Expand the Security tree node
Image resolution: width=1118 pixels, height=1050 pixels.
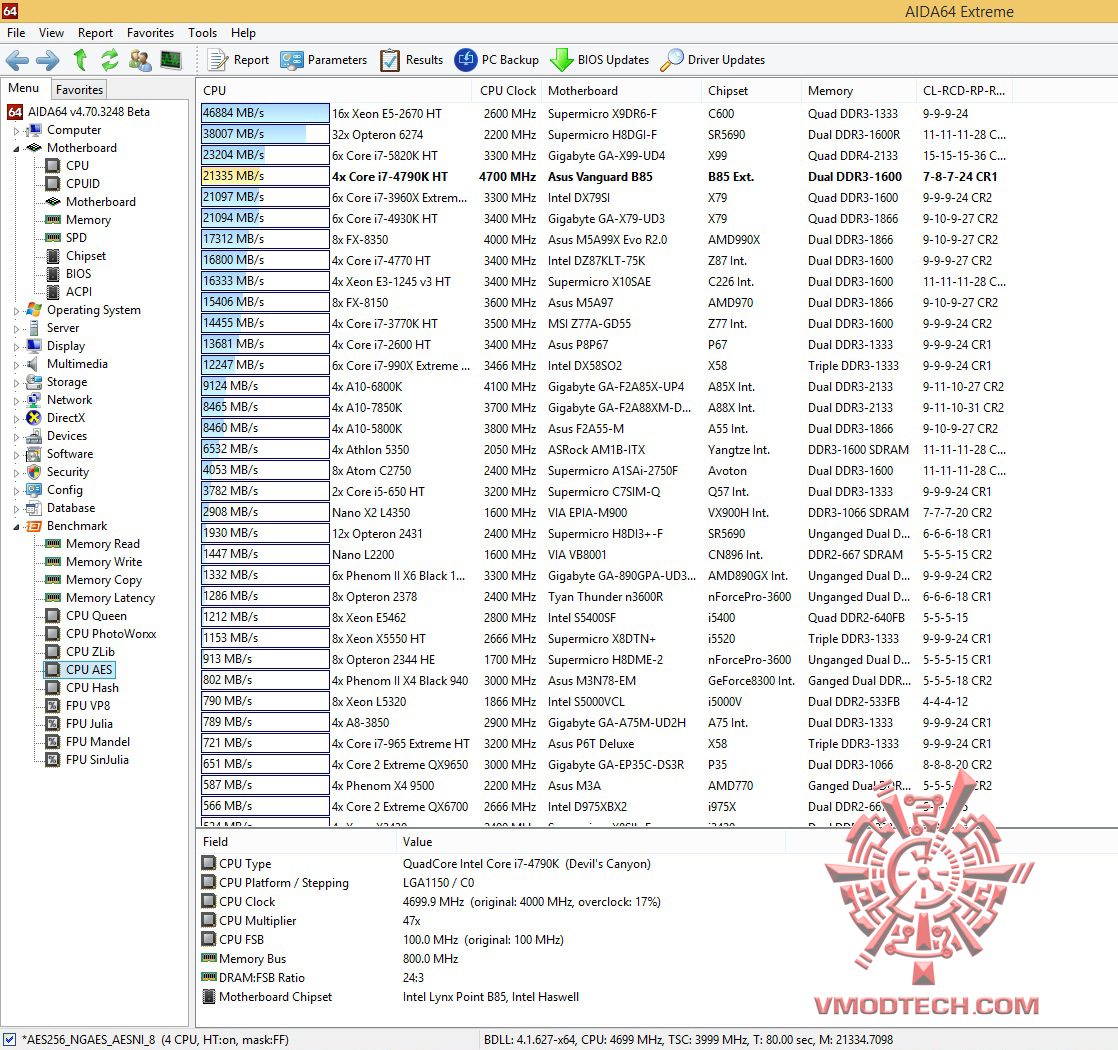[16, 473]
